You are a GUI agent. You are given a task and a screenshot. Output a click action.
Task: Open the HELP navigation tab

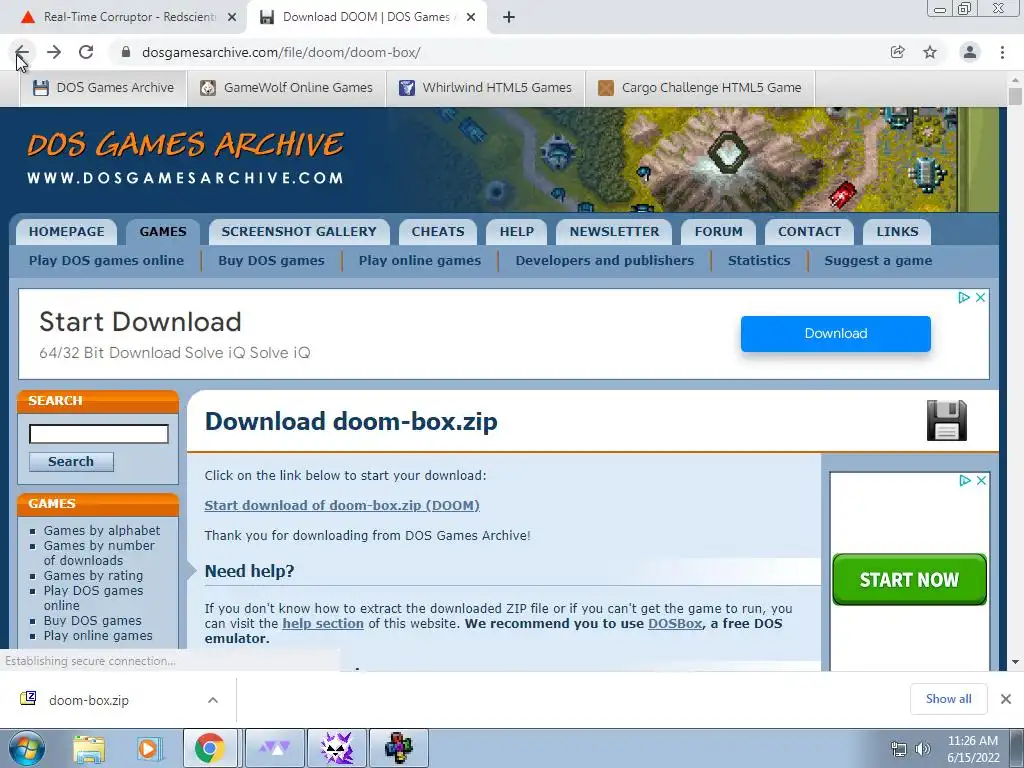(517, 232)
